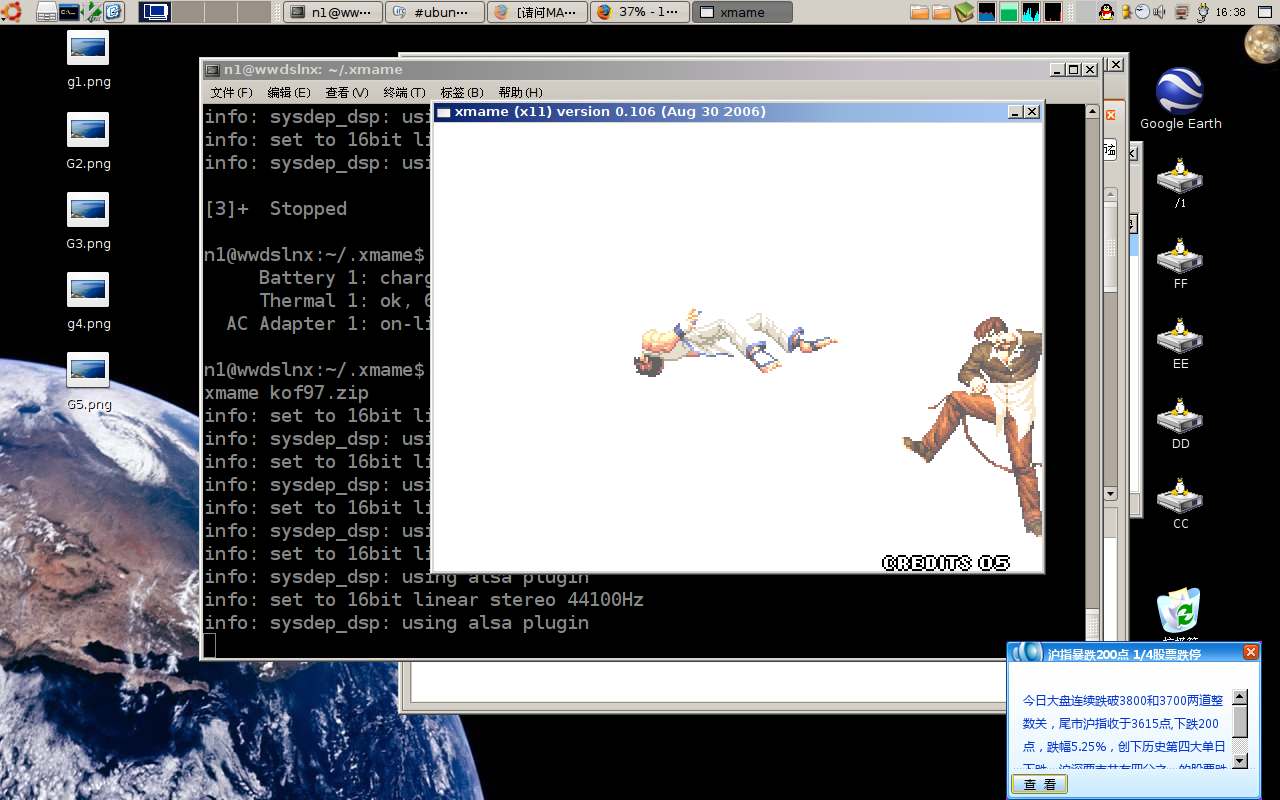Click the 'xmame kof97.zip' terminal line
Screen dimensions: 1280x800
coord(286,393)
